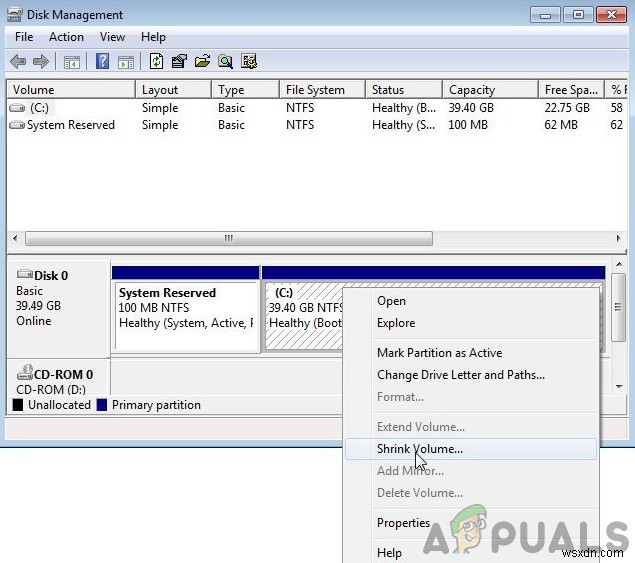Click the 62 MB free space cell
This screenshot has height=563, width=635.
click(x=561, y=125)
